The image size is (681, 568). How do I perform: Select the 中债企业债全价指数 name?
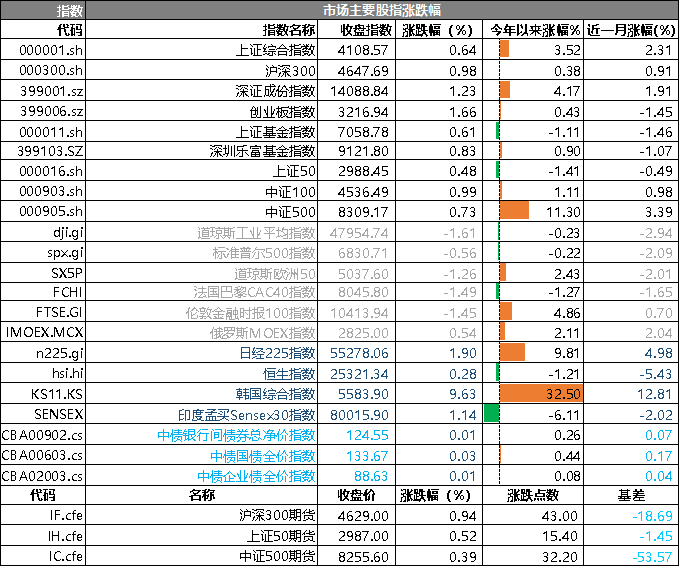(x=256, y=476)
